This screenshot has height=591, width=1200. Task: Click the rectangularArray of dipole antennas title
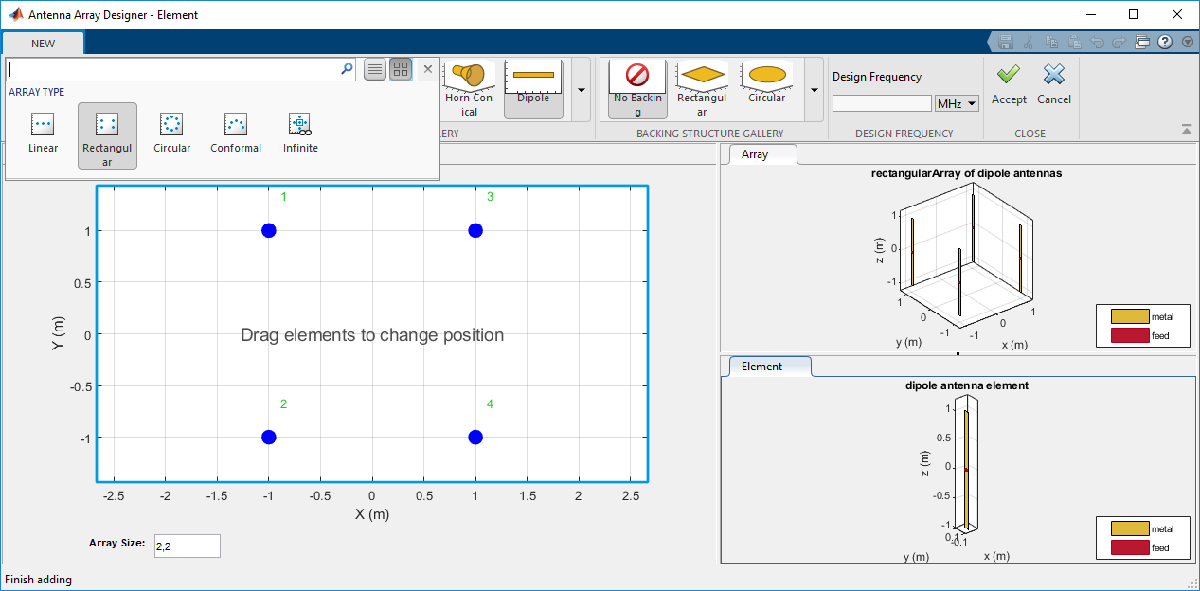point(966,173)
